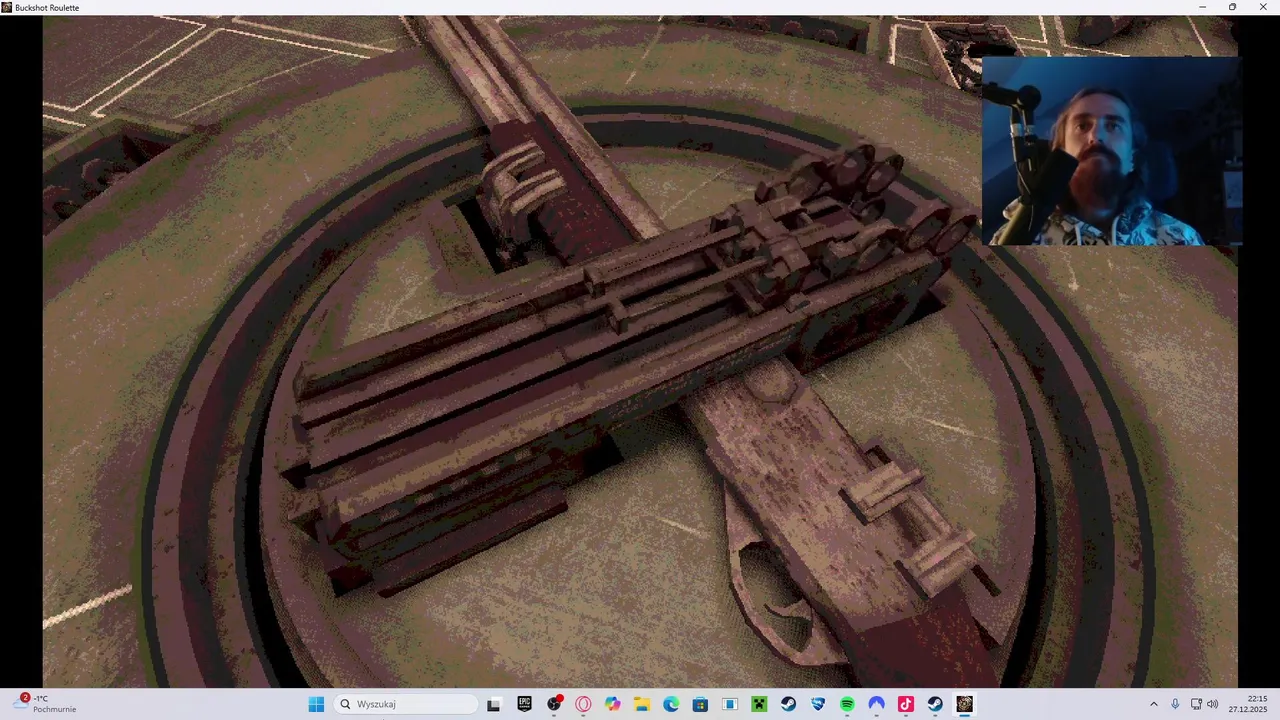This screenshot has width=1280, height=720.
Task: Expand the hidden system tray icons
Action: click(1153, 704)
